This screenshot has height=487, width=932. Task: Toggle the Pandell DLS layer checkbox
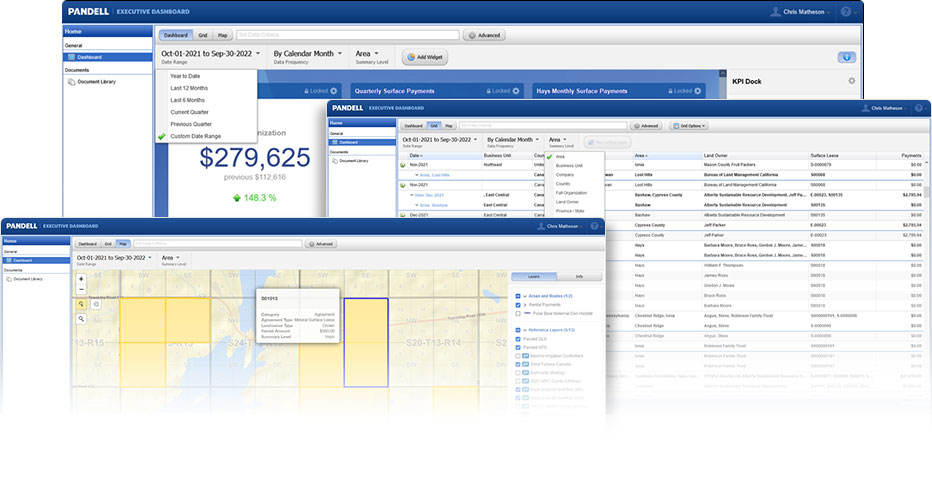(518, 339)
